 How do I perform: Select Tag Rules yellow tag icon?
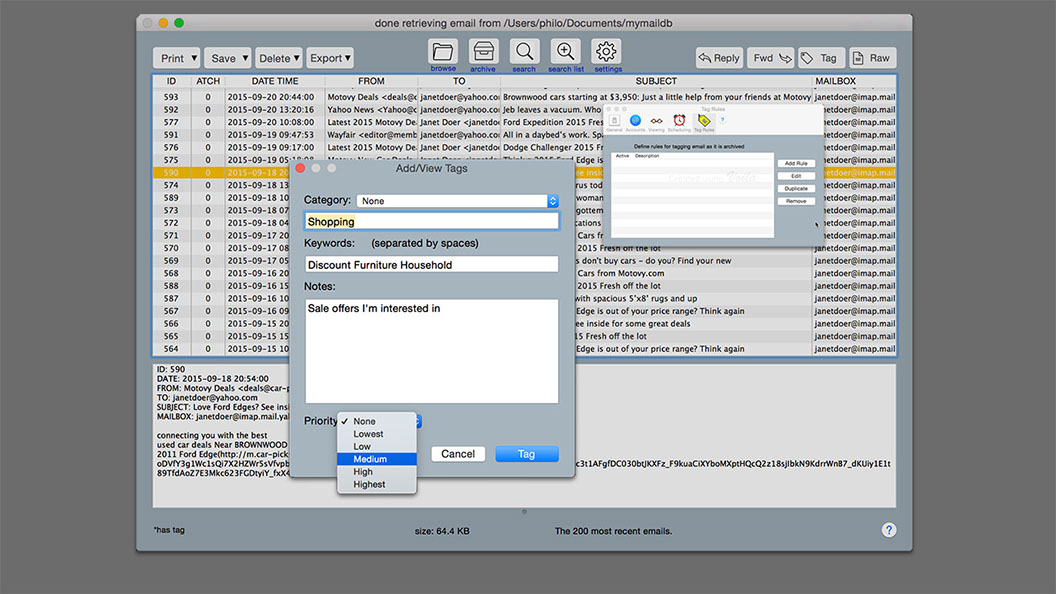pyautogui.click(x=704, y=121)
